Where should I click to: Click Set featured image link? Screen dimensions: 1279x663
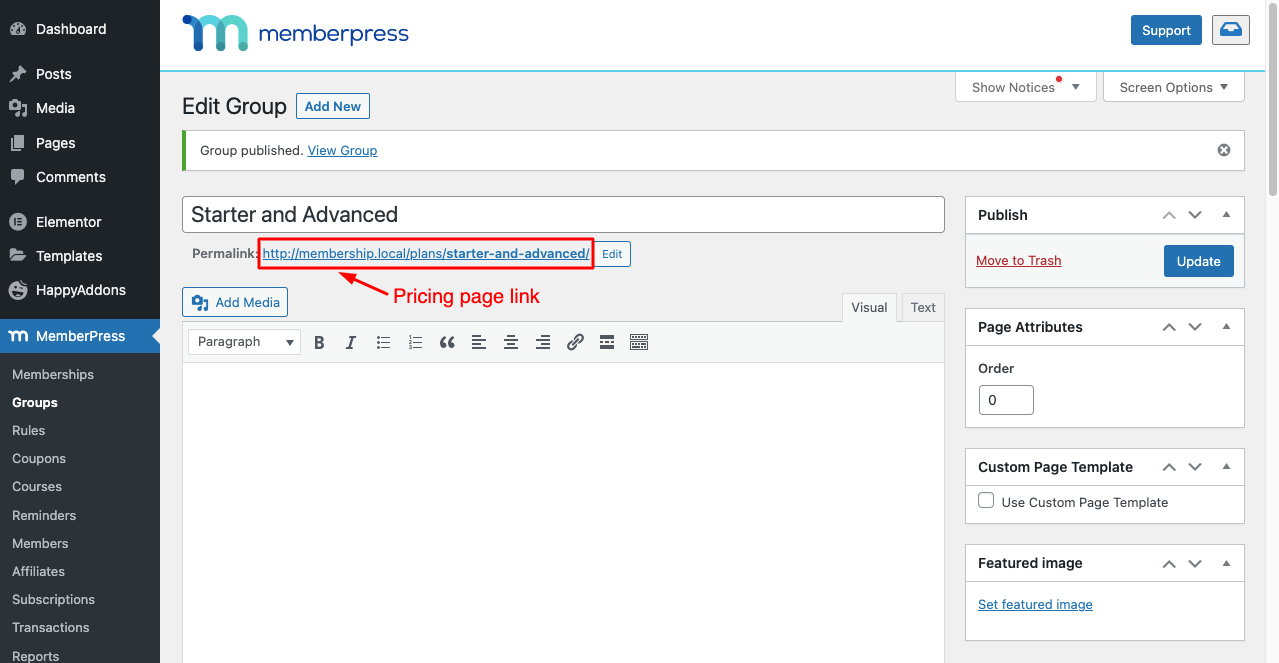pos(1035,604)
